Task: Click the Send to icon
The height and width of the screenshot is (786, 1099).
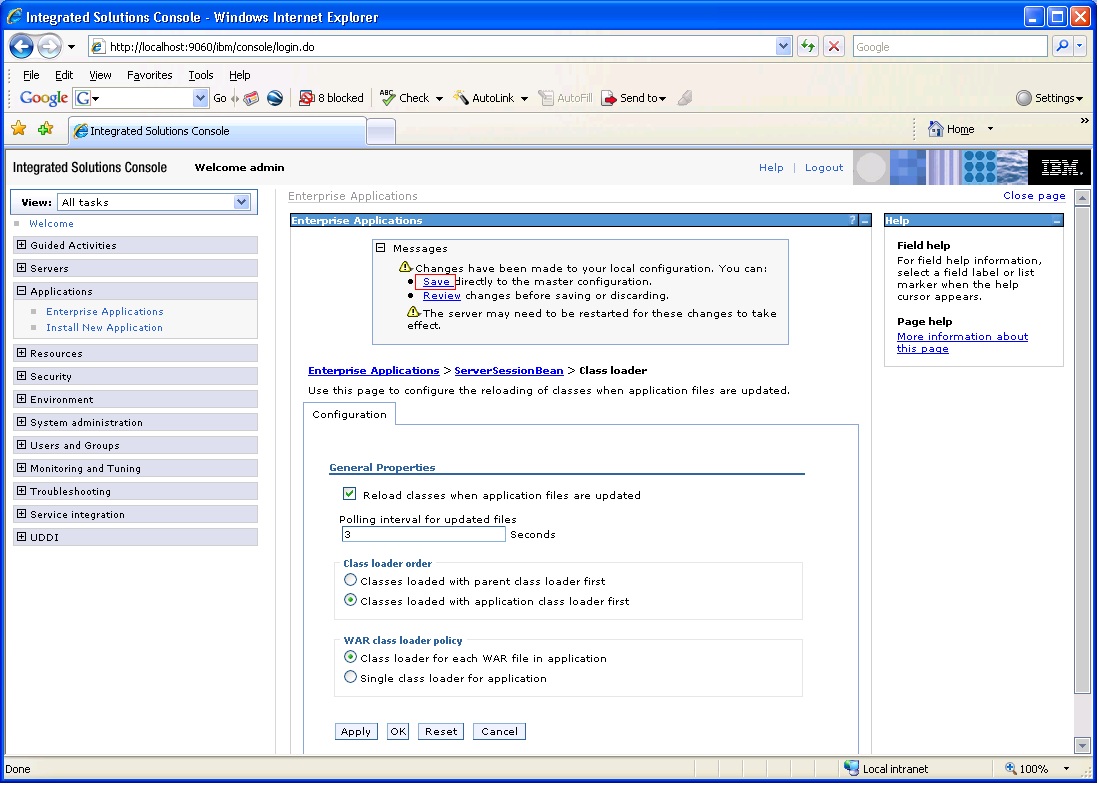Action: coord(609,98)
